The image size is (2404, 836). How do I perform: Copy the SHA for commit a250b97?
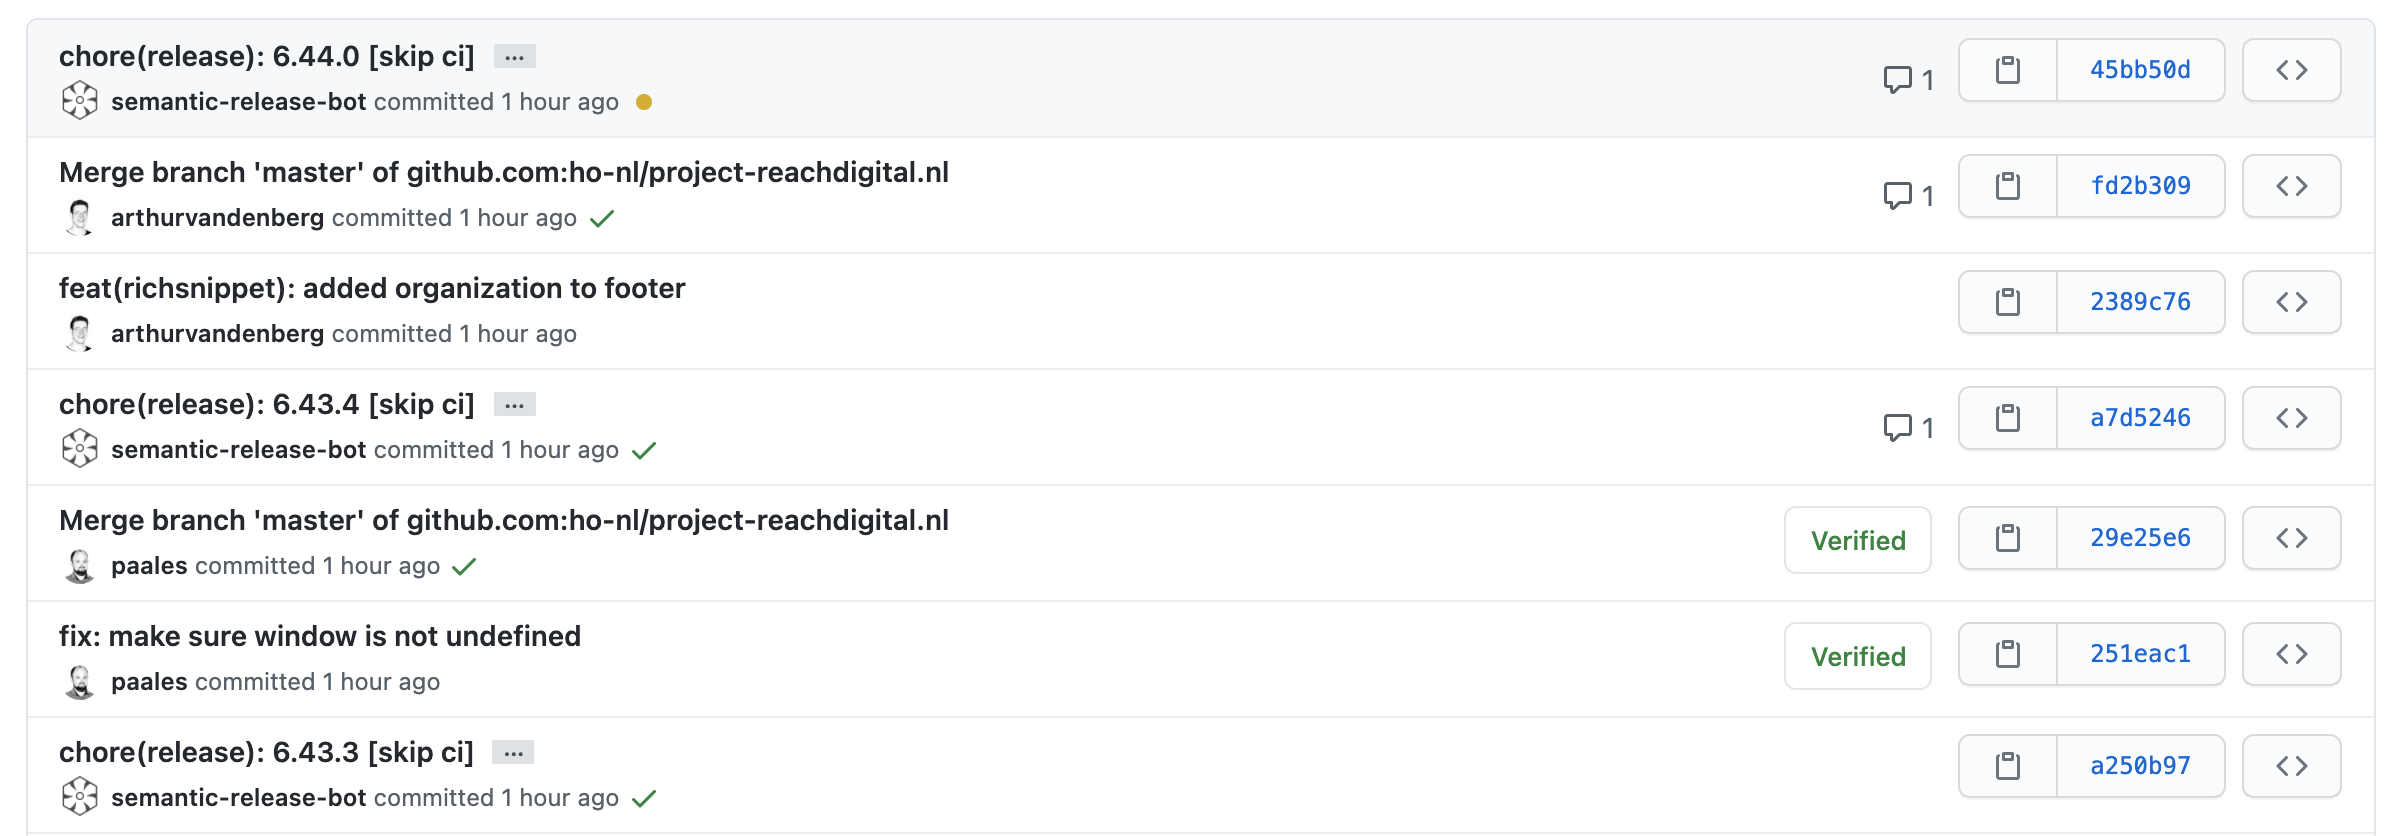tap(2007, 765)
